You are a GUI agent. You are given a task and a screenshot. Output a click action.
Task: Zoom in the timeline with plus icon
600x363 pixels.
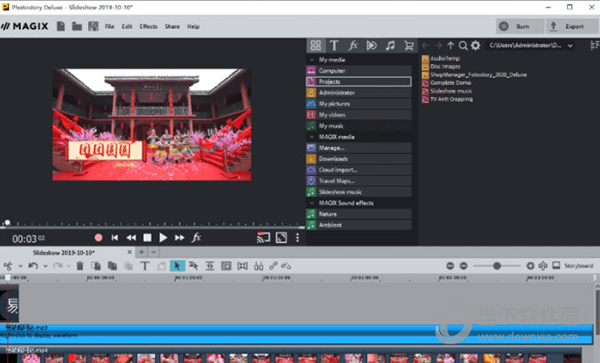(x=530, y=266)
